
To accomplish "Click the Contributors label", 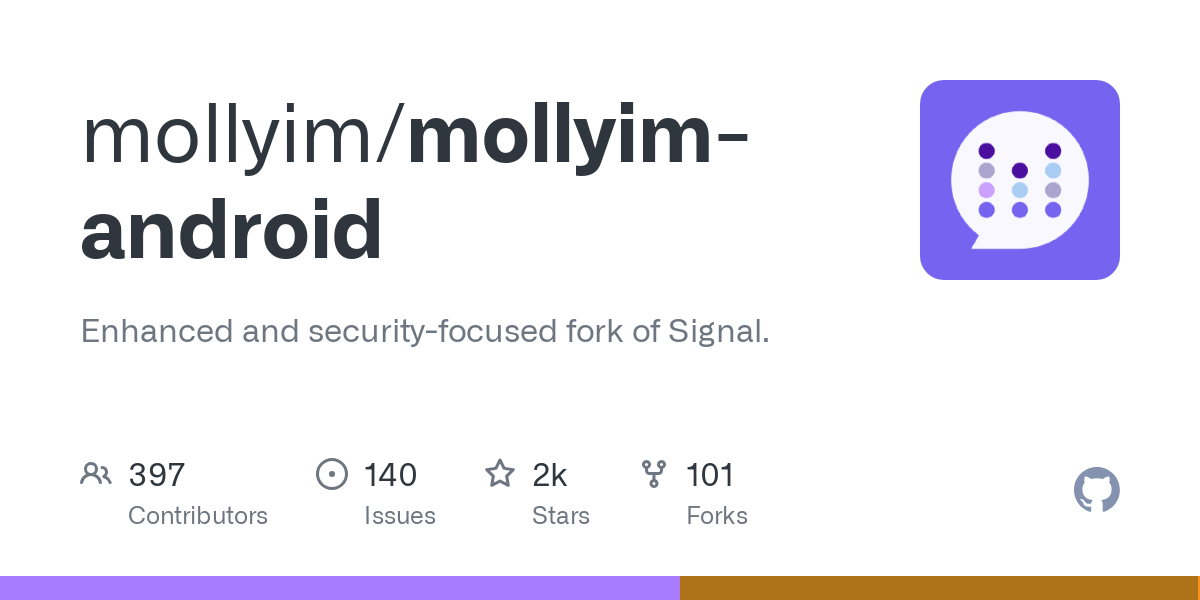I will coord(198,516).
